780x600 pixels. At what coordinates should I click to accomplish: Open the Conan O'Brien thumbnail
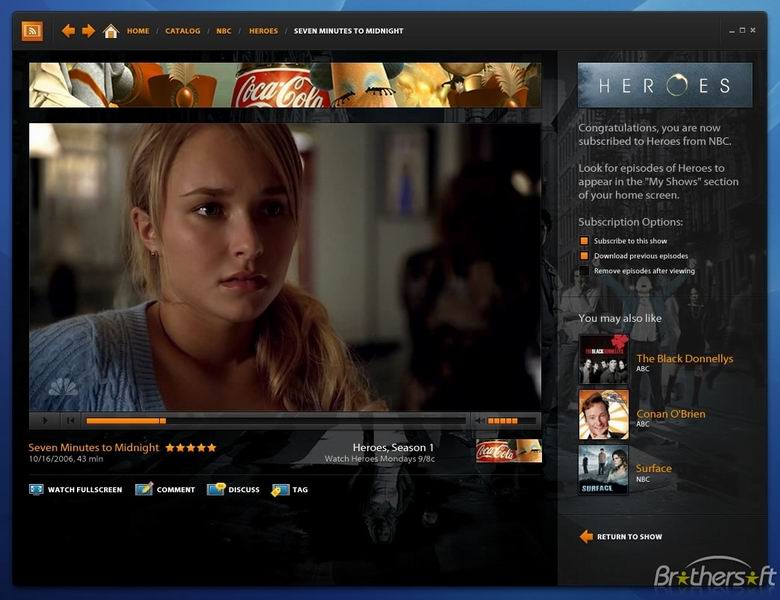pos(603,414)
